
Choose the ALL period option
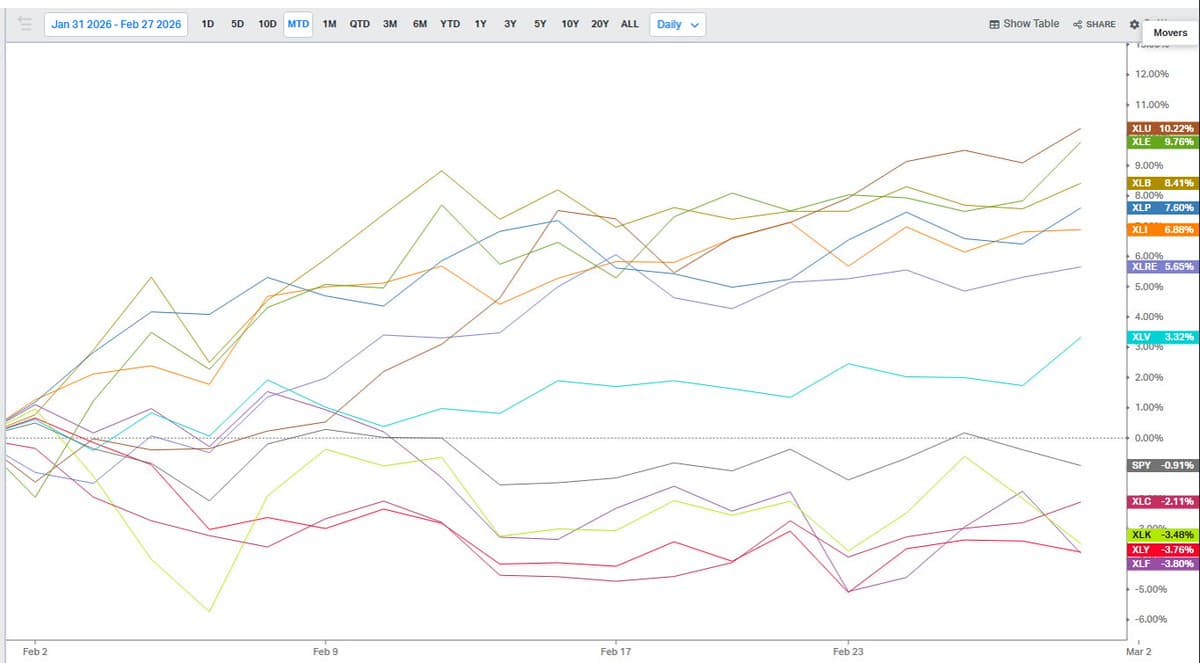pos(629,23)
